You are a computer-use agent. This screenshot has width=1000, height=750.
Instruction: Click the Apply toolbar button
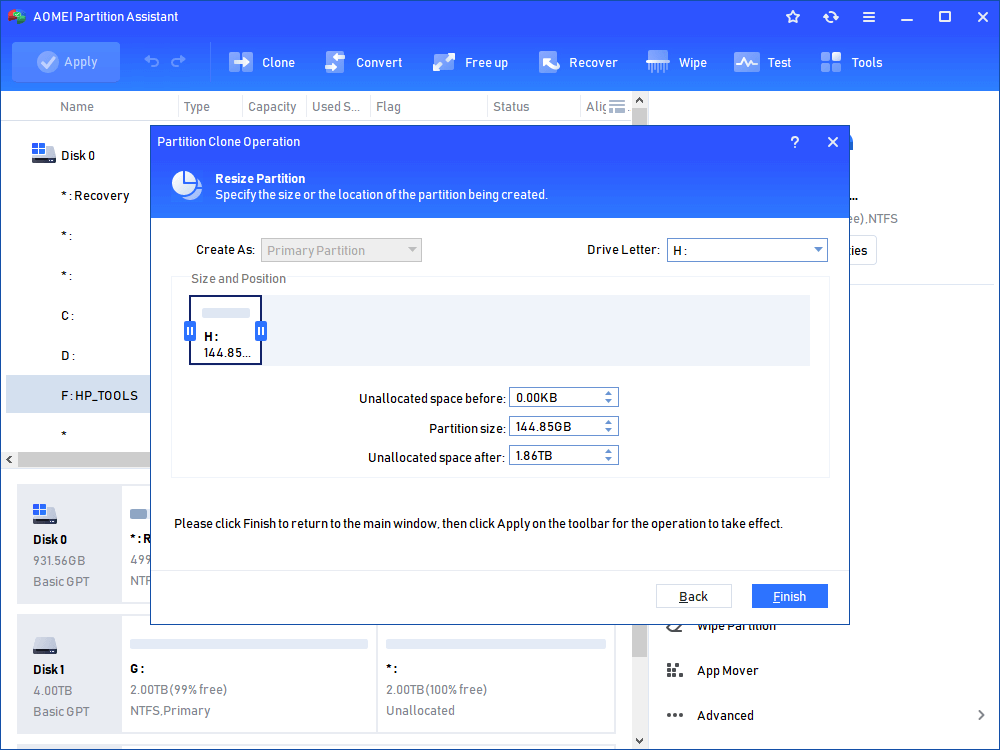tap(66, 62)
